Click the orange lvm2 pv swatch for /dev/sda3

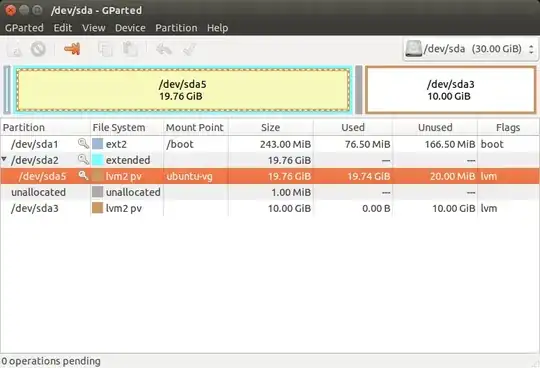(97, 208)
